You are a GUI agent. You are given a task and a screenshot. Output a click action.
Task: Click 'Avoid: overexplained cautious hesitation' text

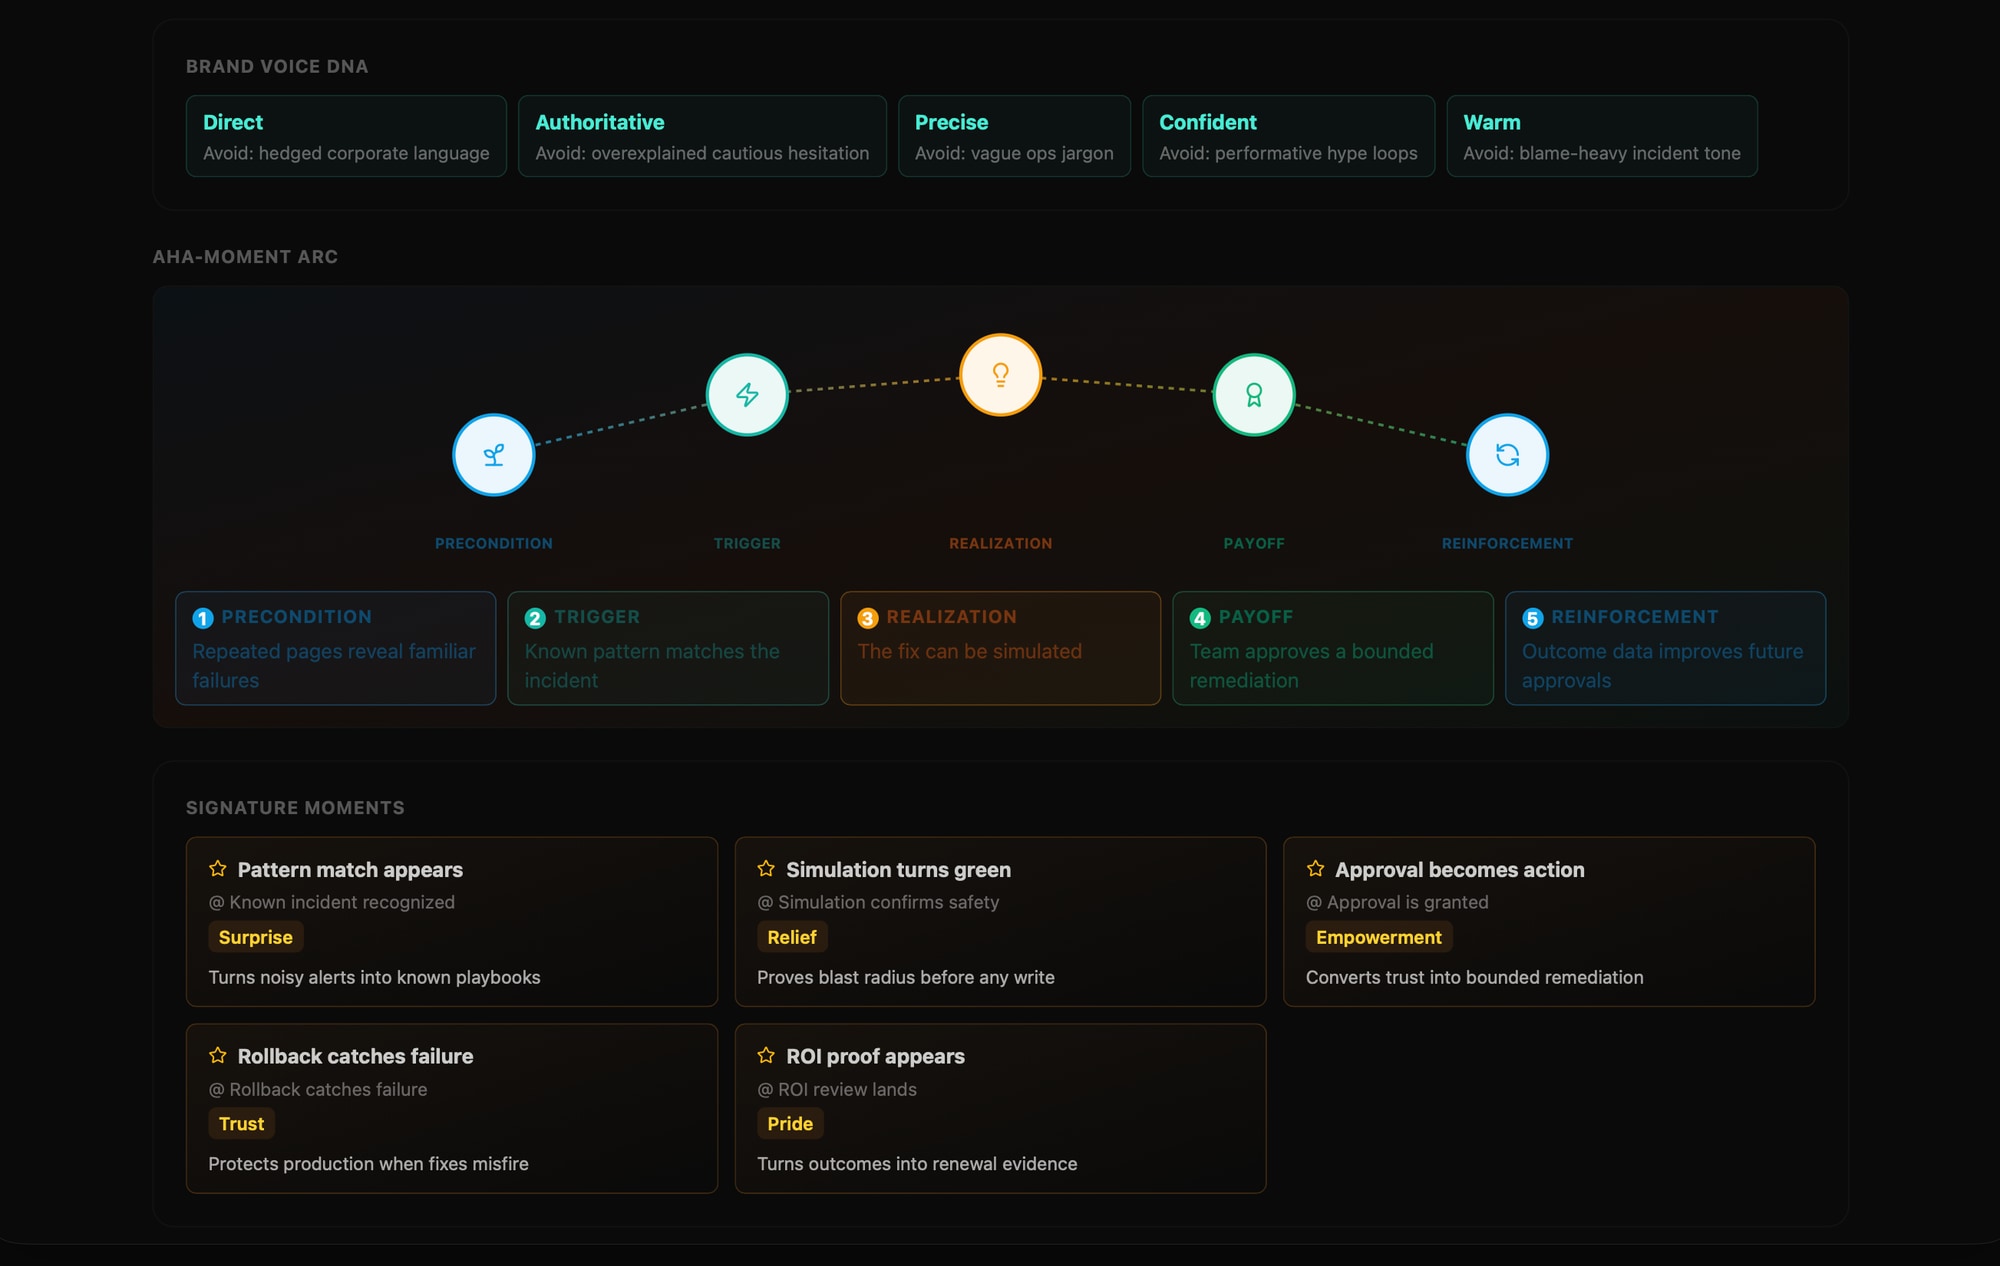tap(702, 153)
